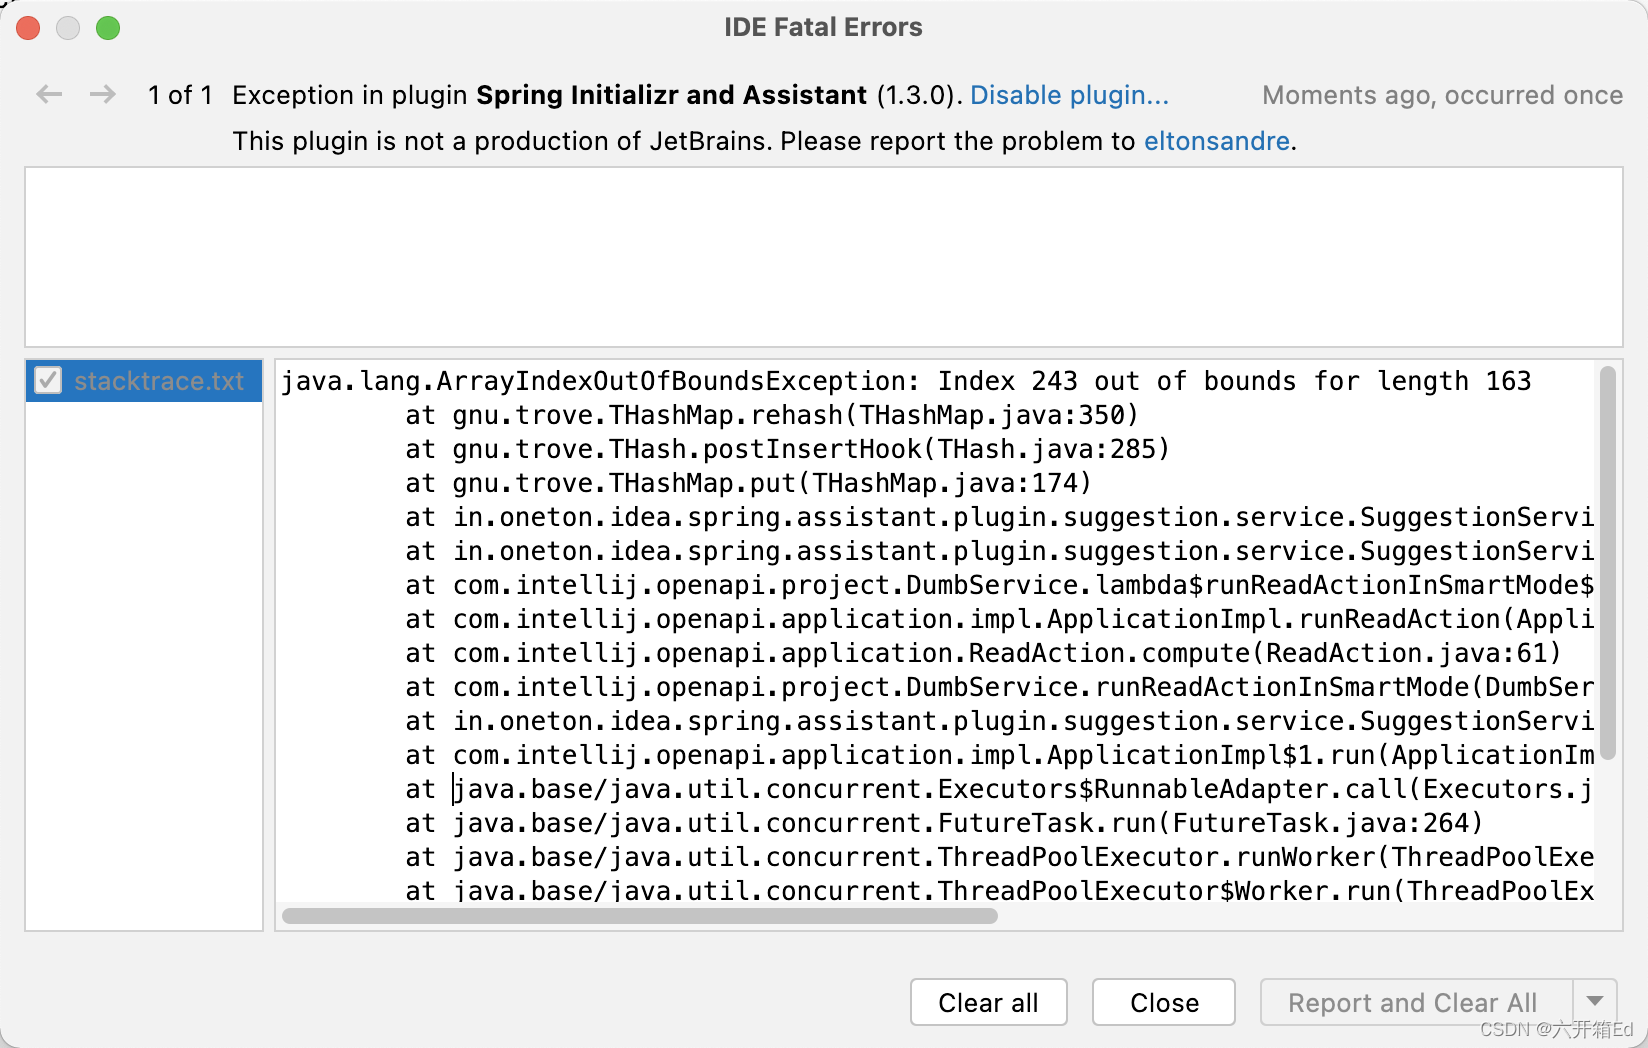
Task: Click the green maximize window button
Action: 108,28
